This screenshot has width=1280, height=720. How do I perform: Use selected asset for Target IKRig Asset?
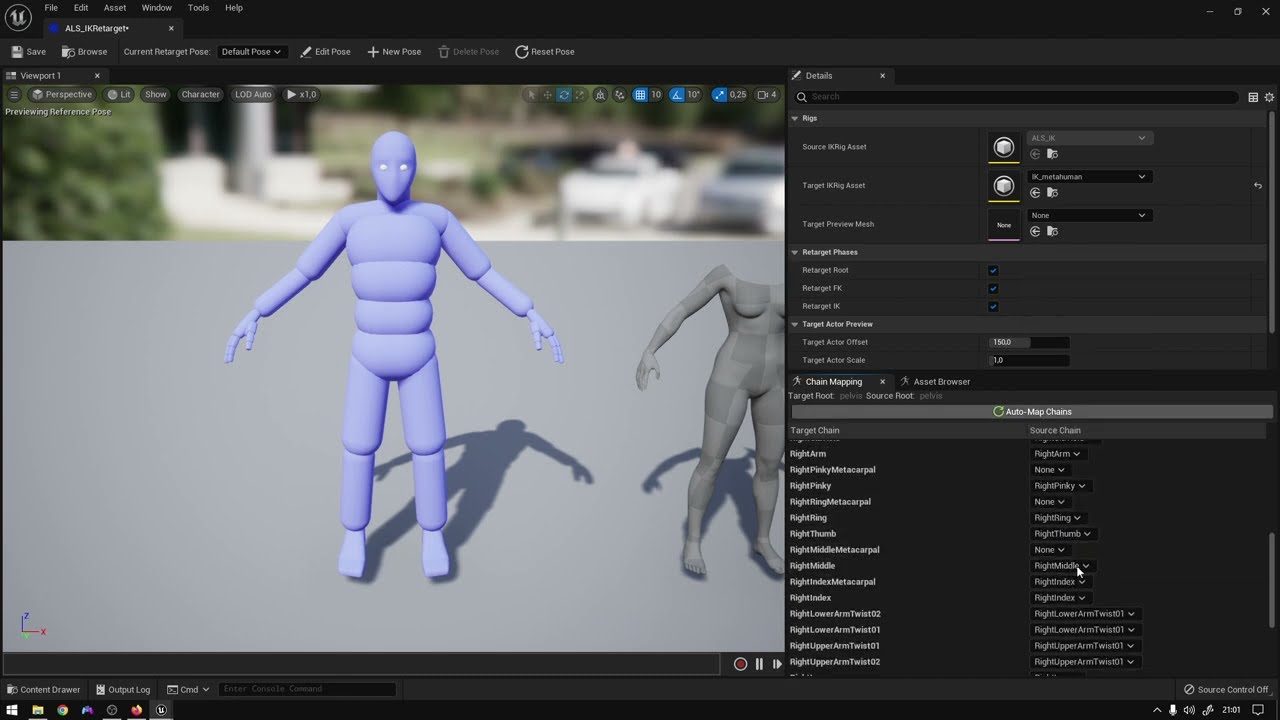tap(1035, 193)
